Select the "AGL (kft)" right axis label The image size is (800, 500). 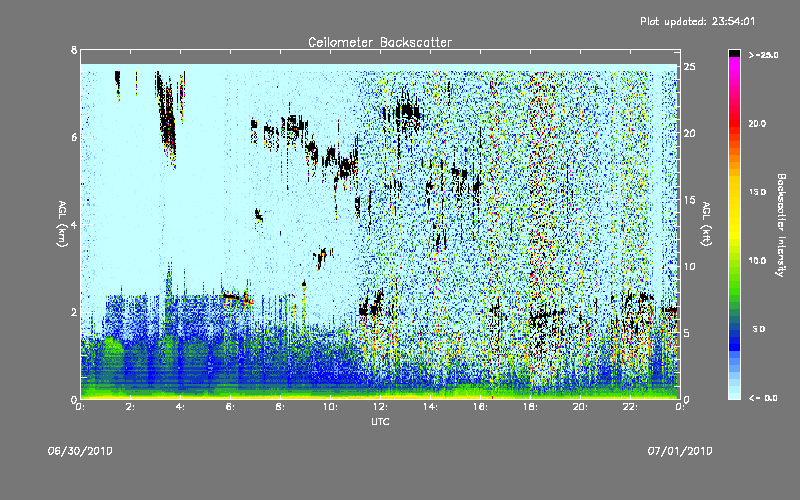(707, 224)
